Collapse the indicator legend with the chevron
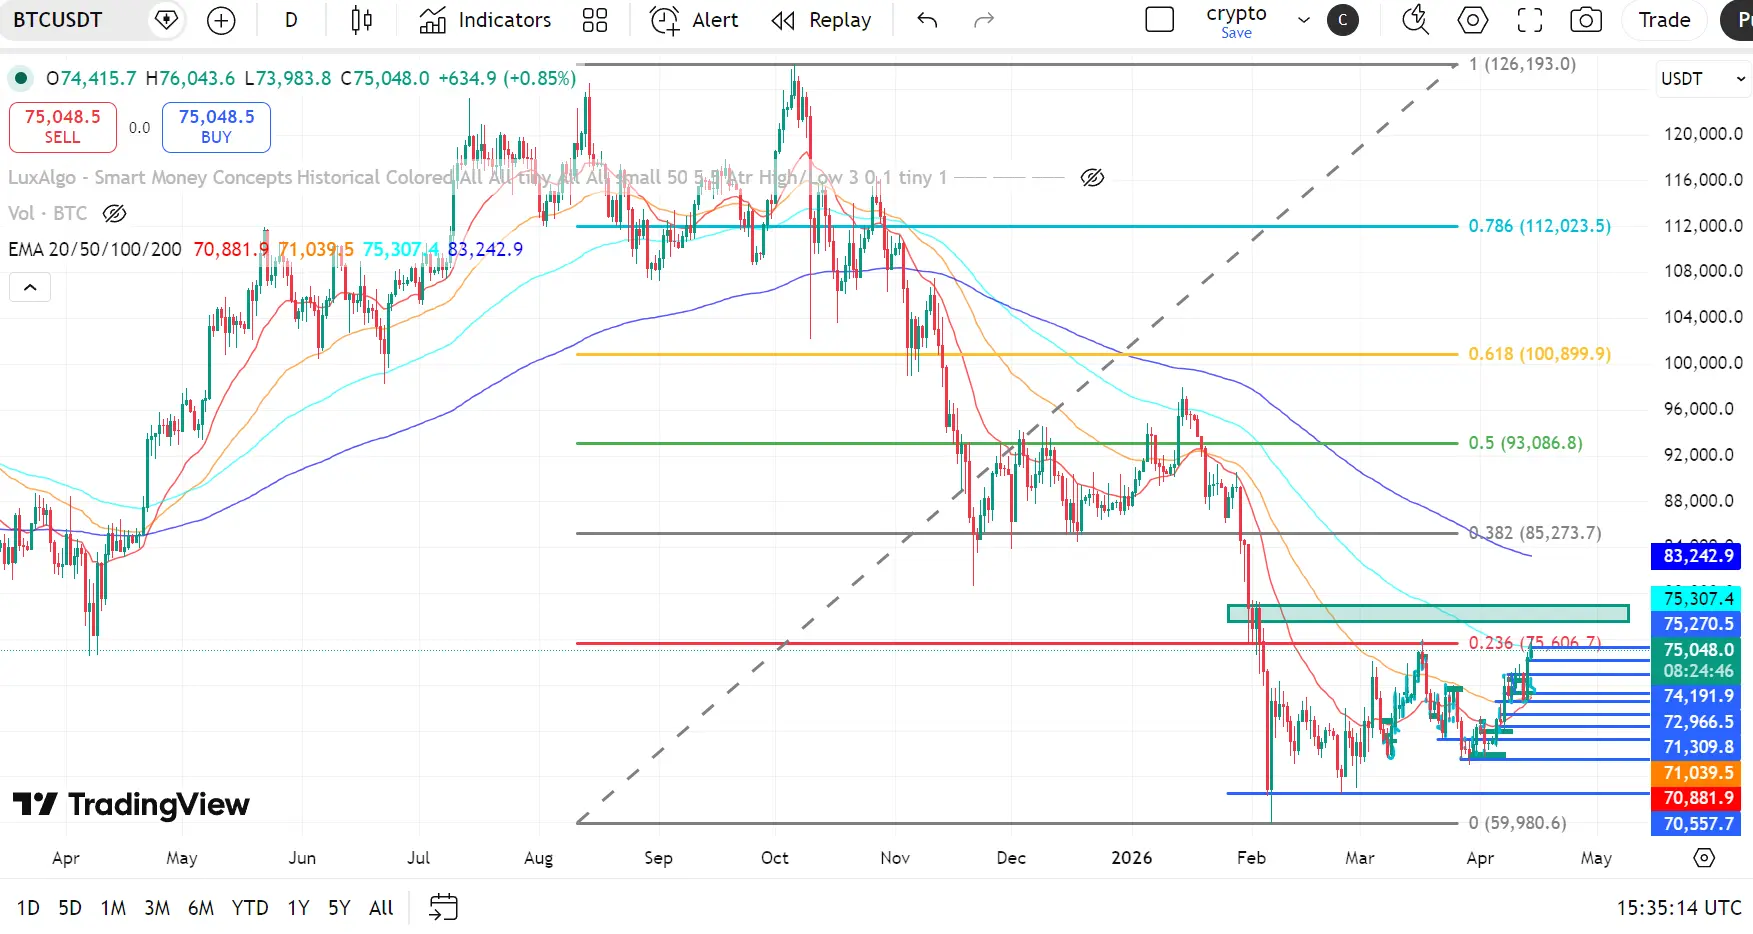 [30, 288]
